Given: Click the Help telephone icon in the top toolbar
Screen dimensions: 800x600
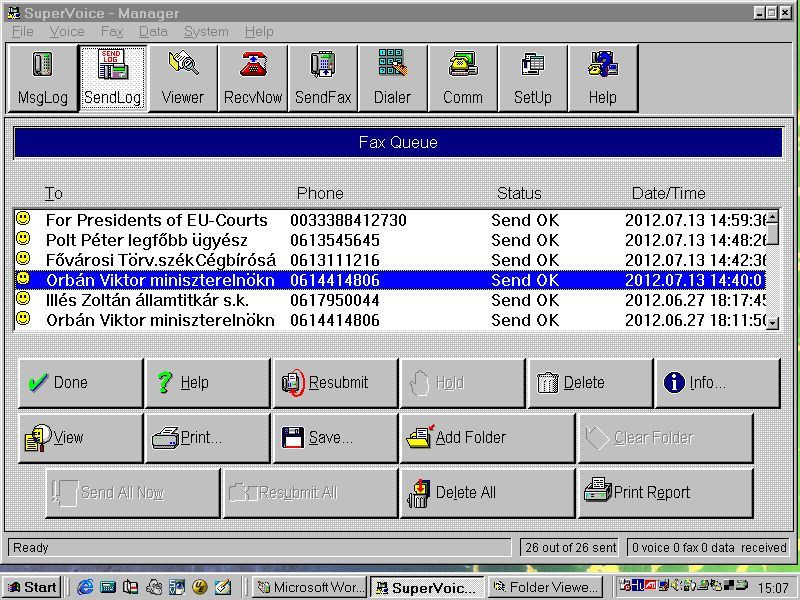Looking at the screenshot, I should [603, 78].
